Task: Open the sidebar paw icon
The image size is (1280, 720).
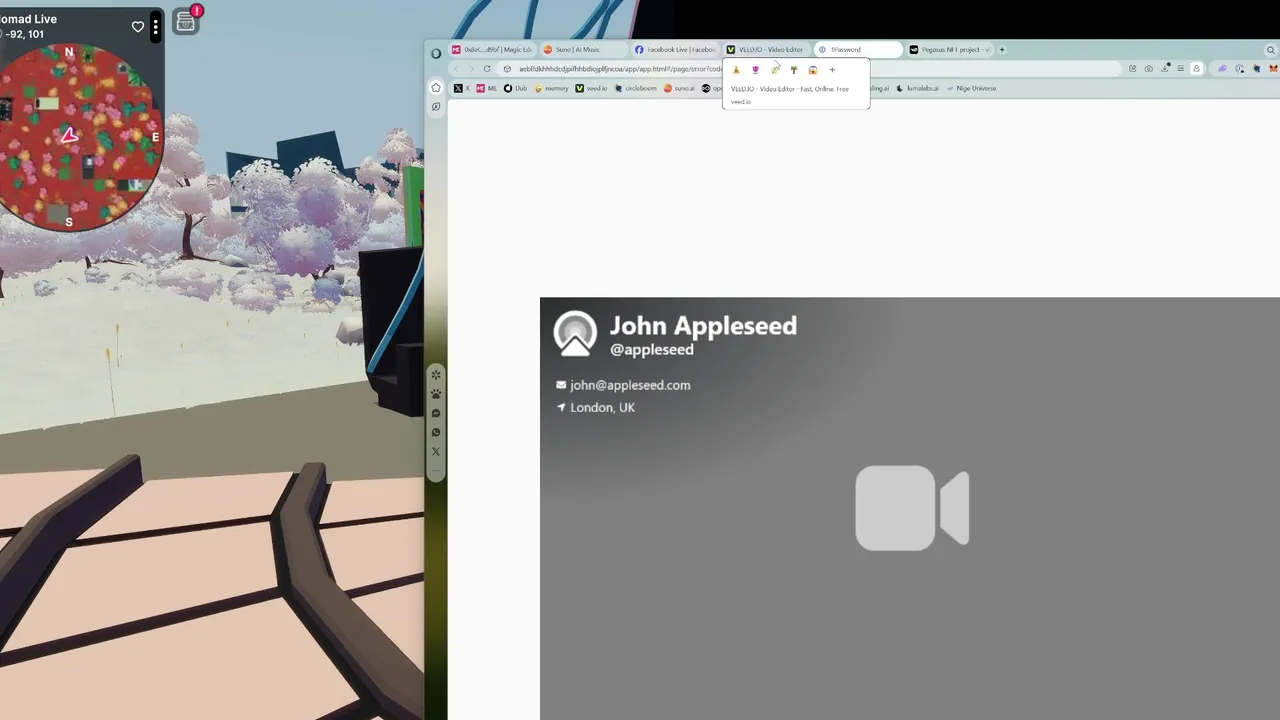Action: (436, 394)
